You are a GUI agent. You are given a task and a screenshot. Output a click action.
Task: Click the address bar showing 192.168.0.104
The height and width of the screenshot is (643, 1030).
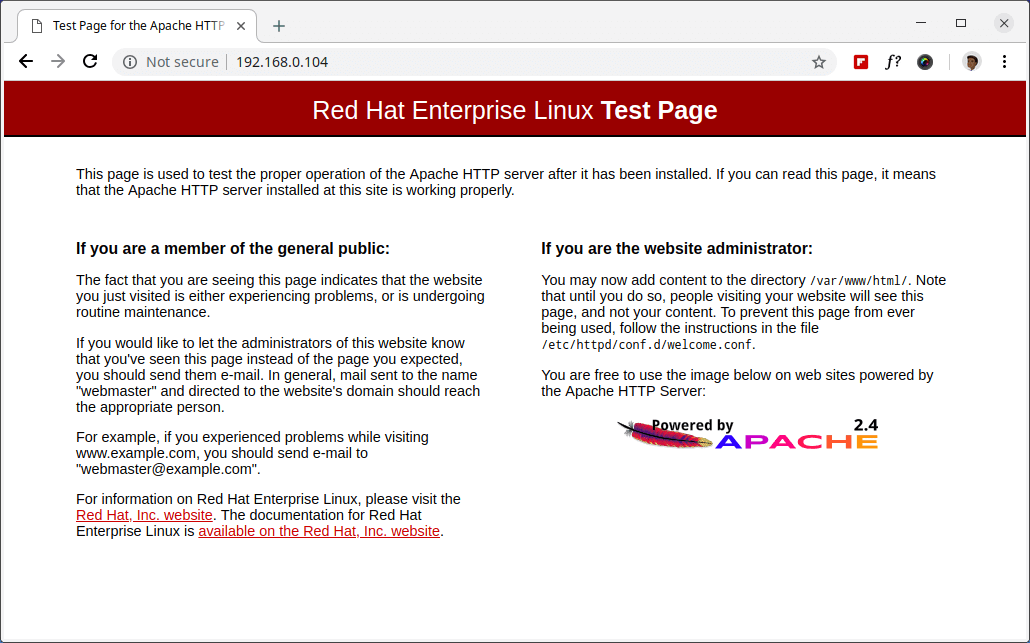pos(474,62)
